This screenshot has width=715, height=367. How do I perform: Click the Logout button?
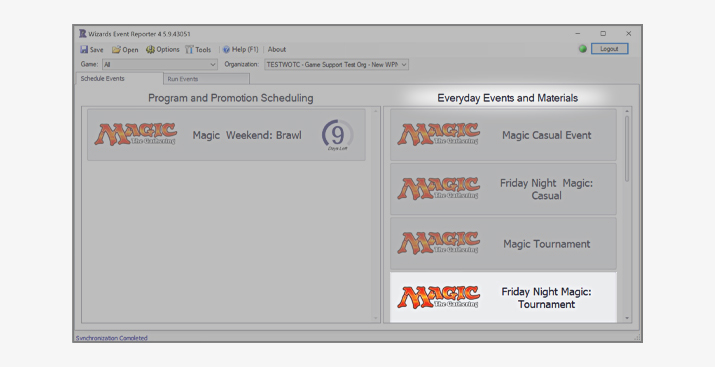point(609,49)
